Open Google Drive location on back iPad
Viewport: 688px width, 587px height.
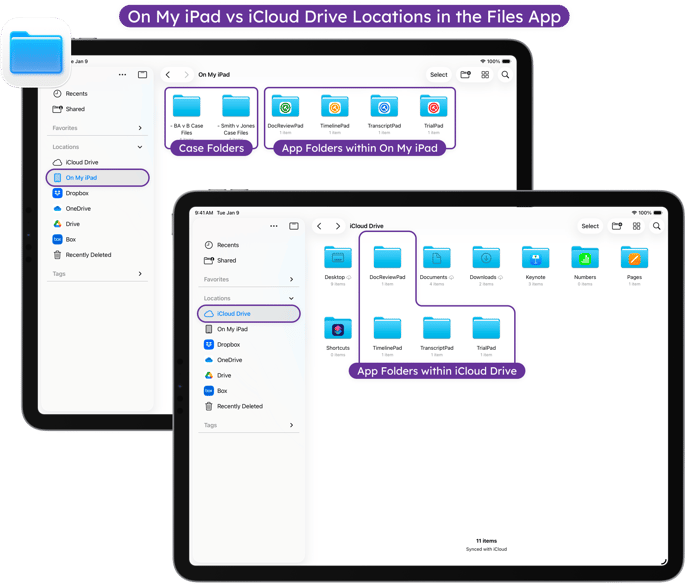tap(66, 224)
